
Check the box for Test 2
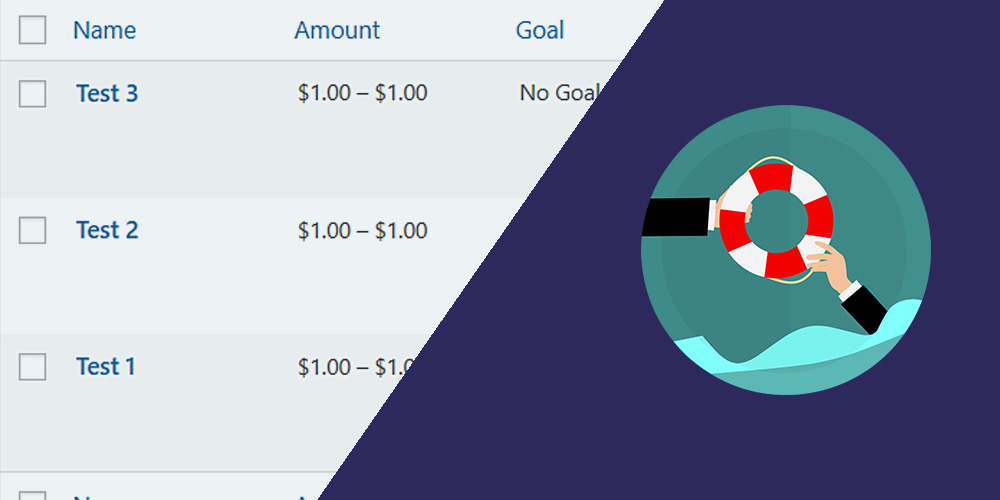(33, 230)
